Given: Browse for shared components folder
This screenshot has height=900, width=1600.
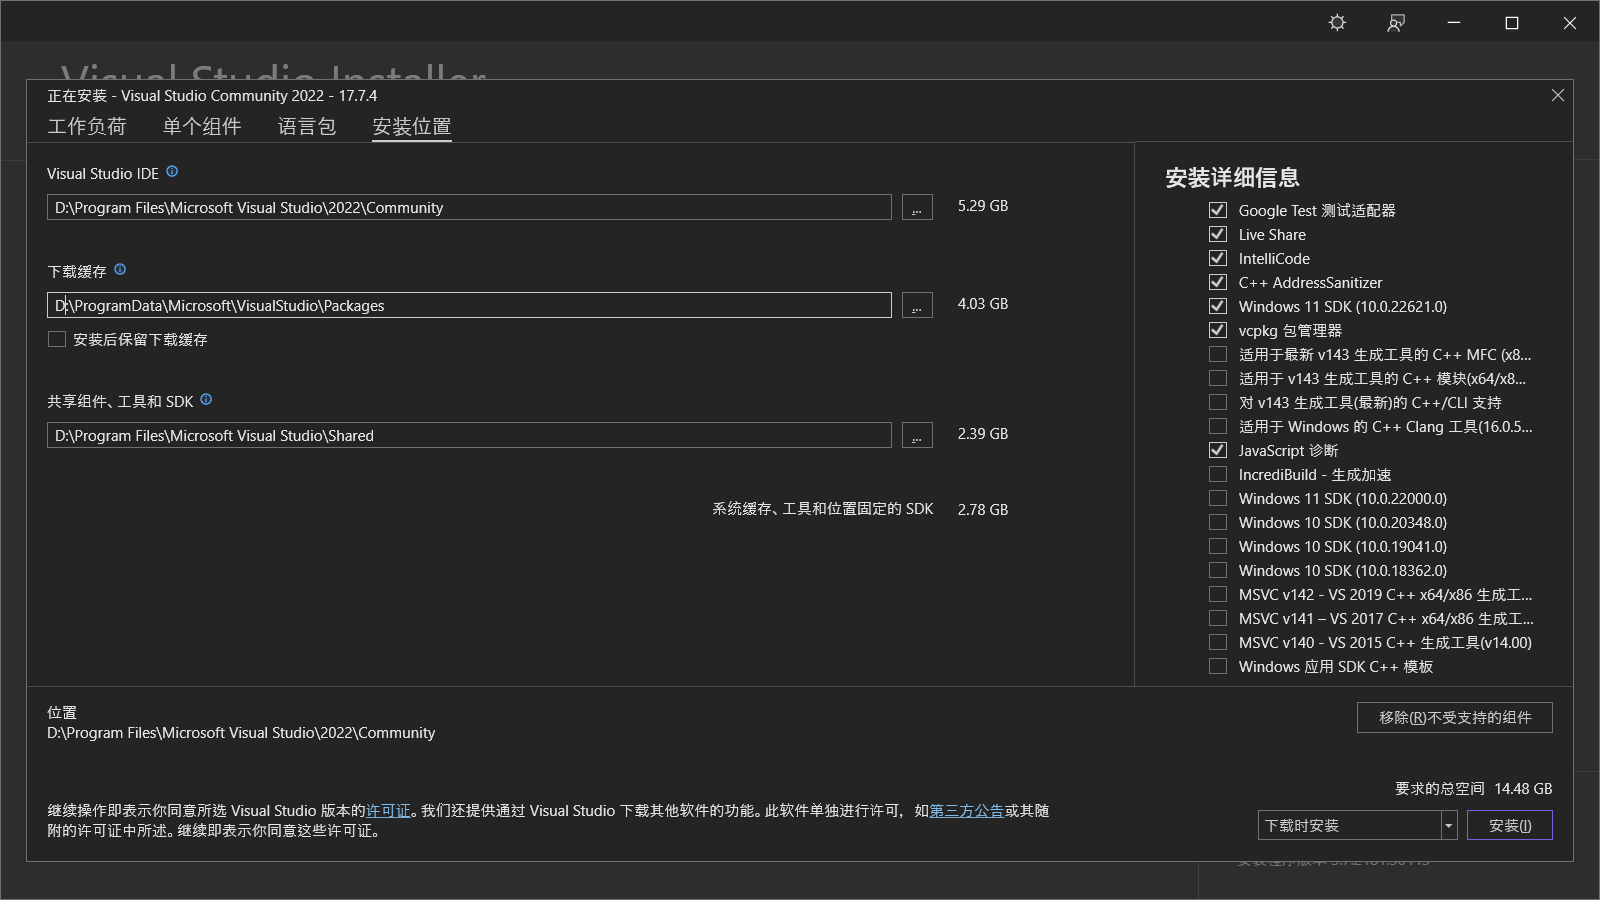Looking at the screenshot, I should tap(917, 435).
